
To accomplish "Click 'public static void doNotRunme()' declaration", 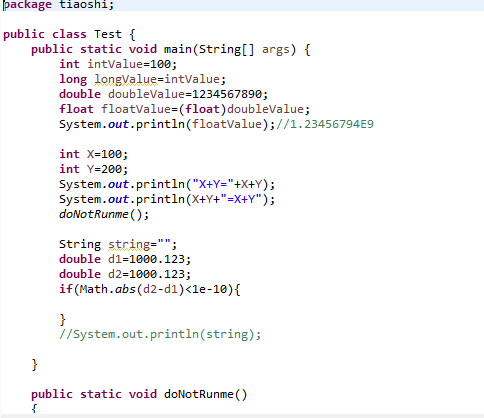I will [x=139, y=394].
